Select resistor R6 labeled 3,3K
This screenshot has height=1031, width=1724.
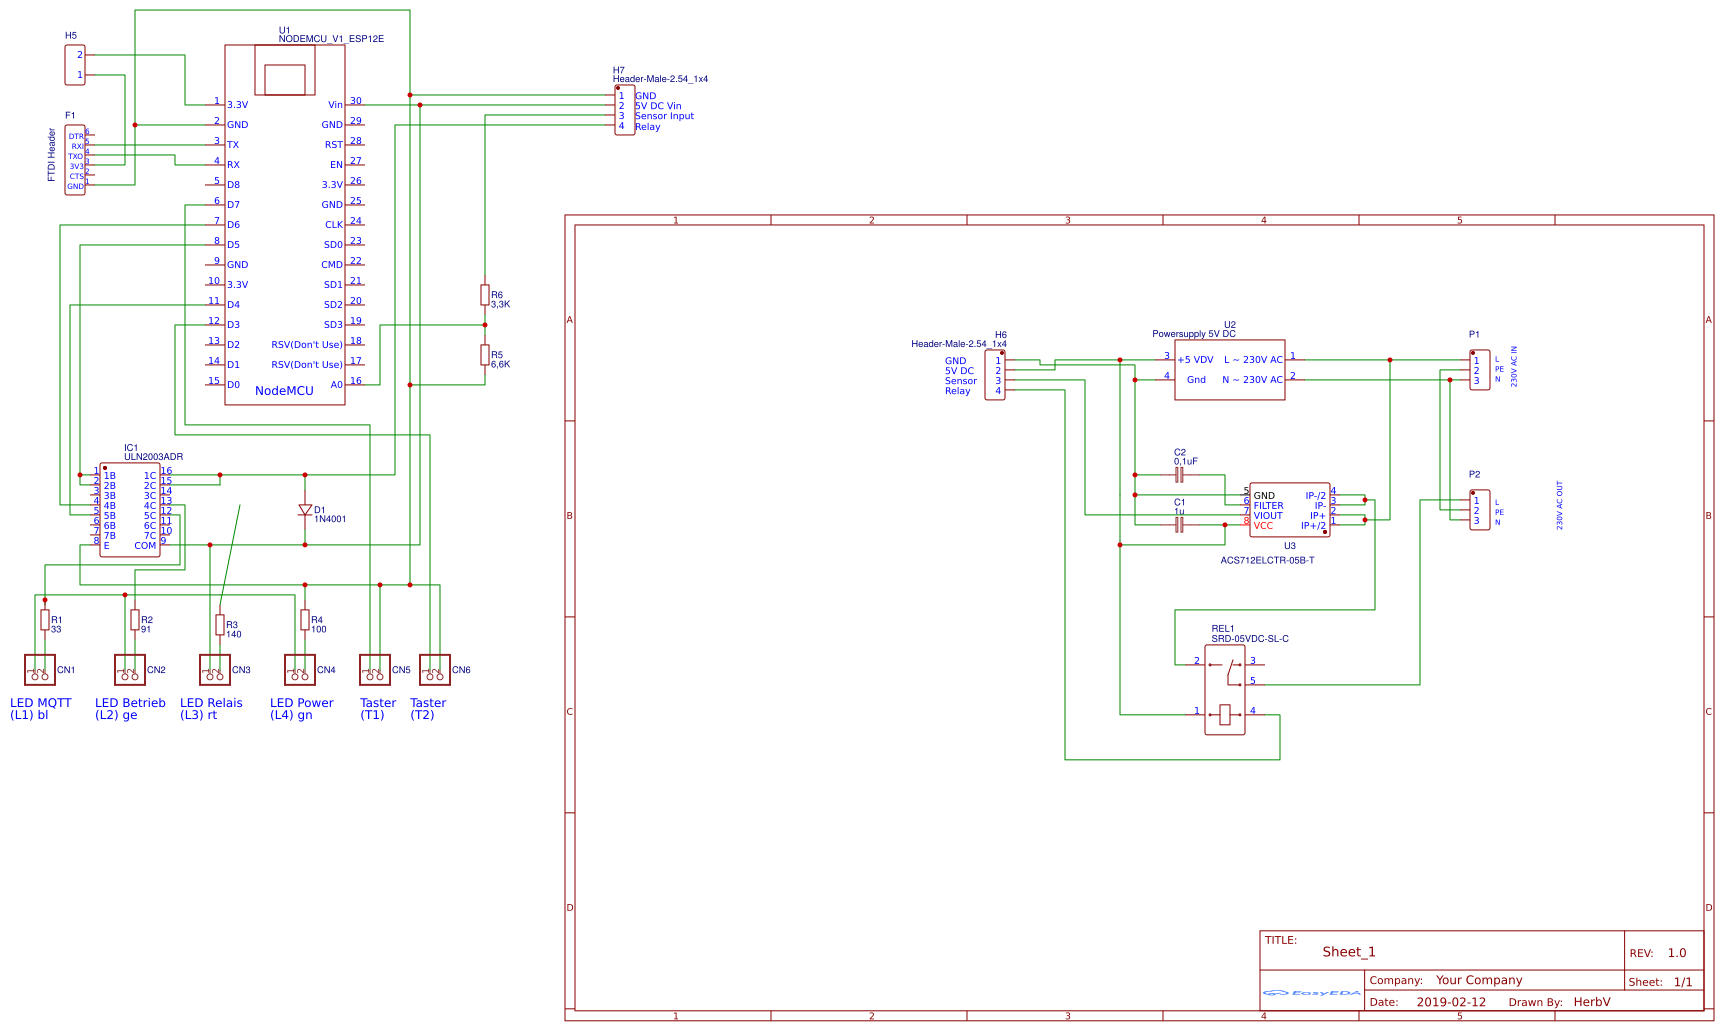pos(486,297)
